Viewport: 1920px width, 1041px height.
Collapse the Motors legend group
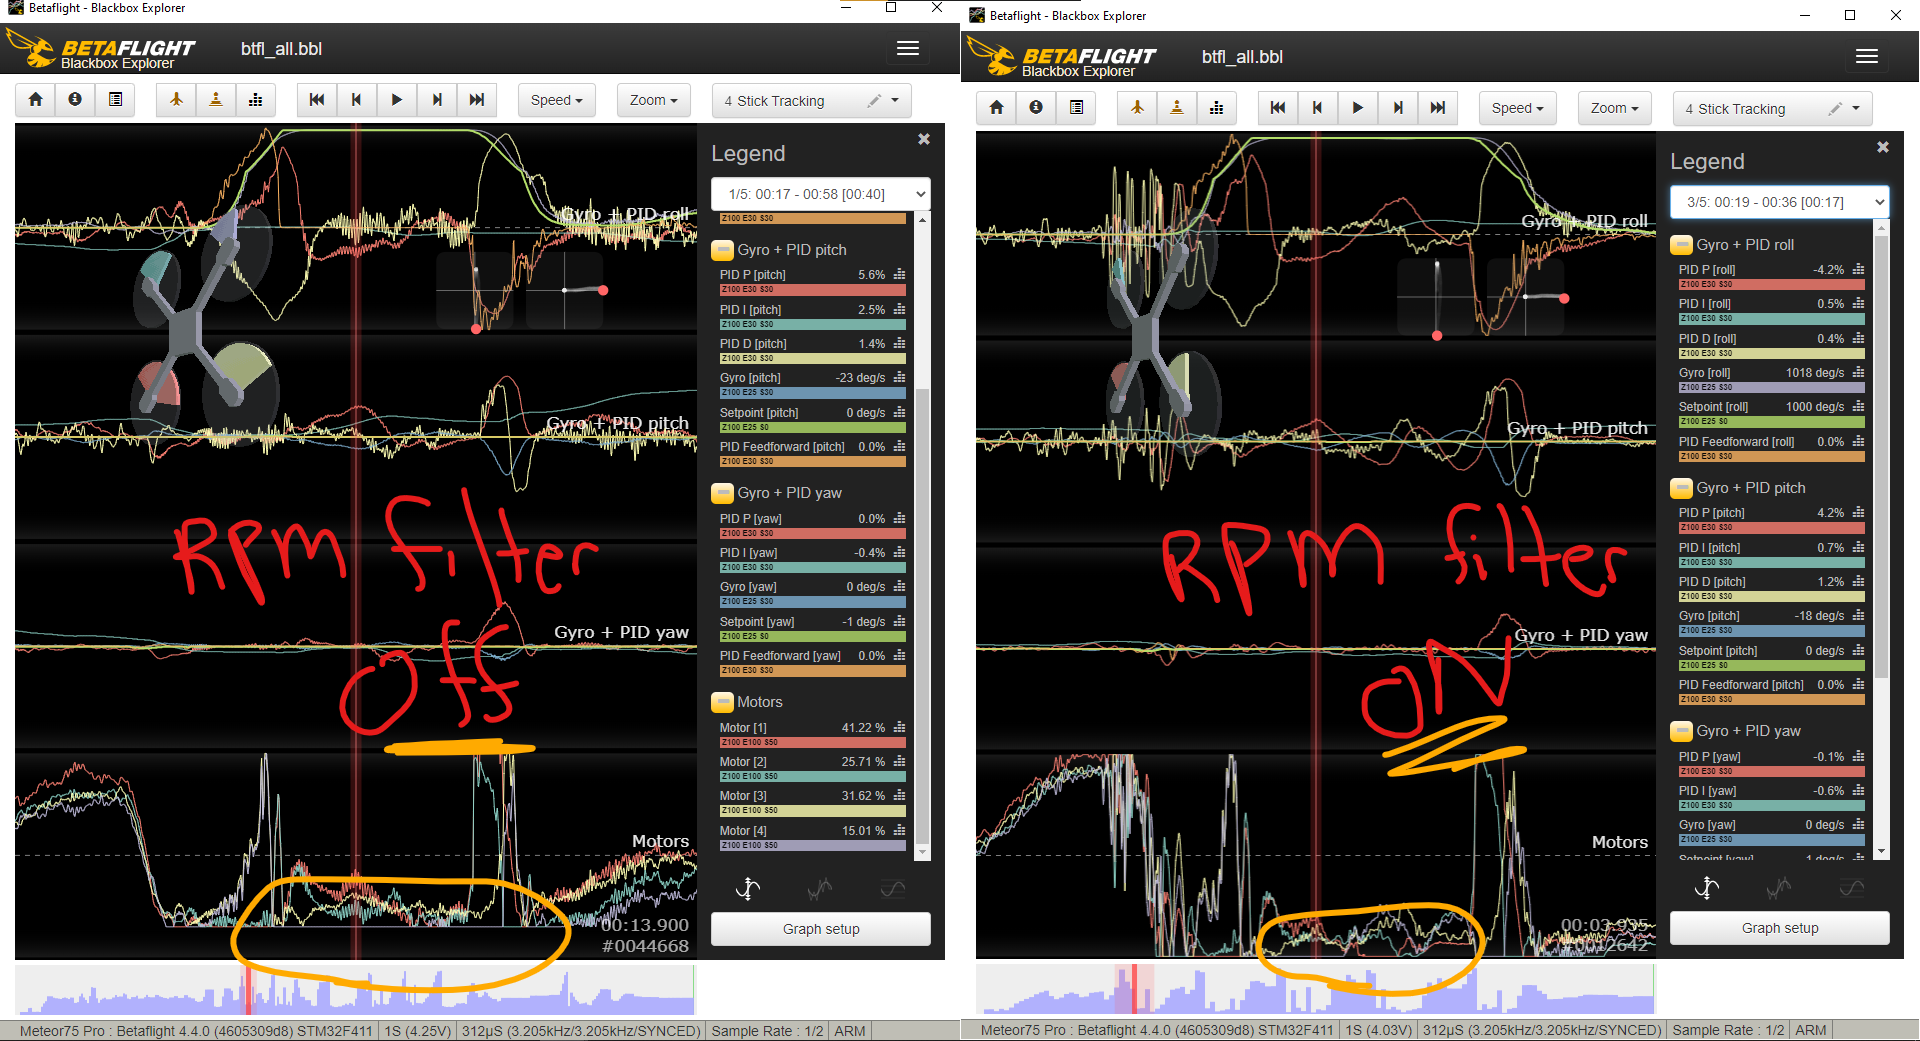click(x=722, y=701)
